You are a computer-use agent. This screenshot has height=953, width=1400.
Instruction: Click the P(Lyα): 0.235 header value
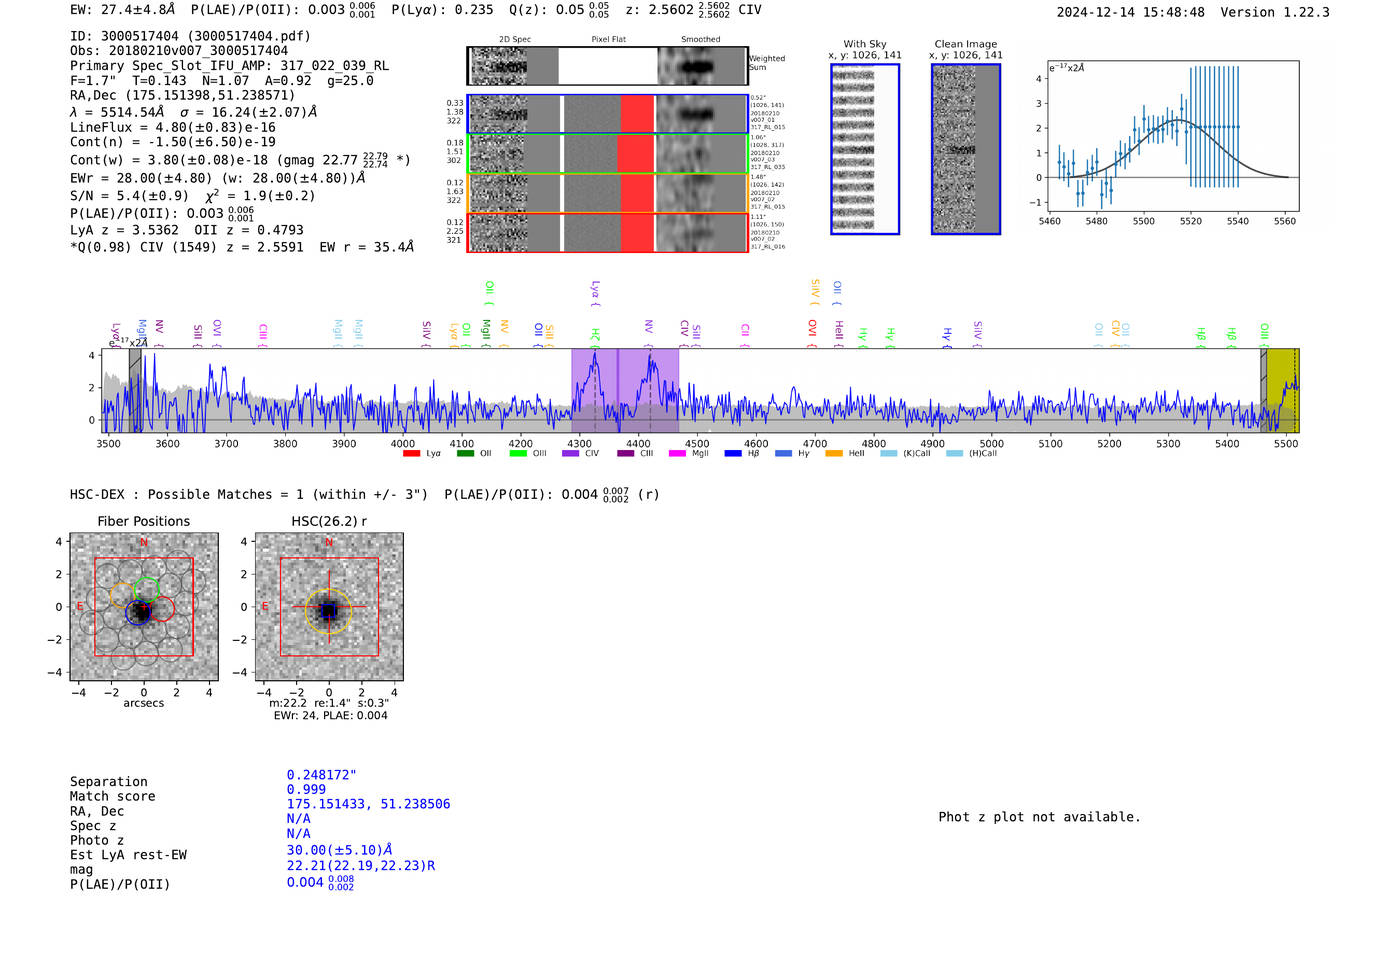tap(442, 10)
